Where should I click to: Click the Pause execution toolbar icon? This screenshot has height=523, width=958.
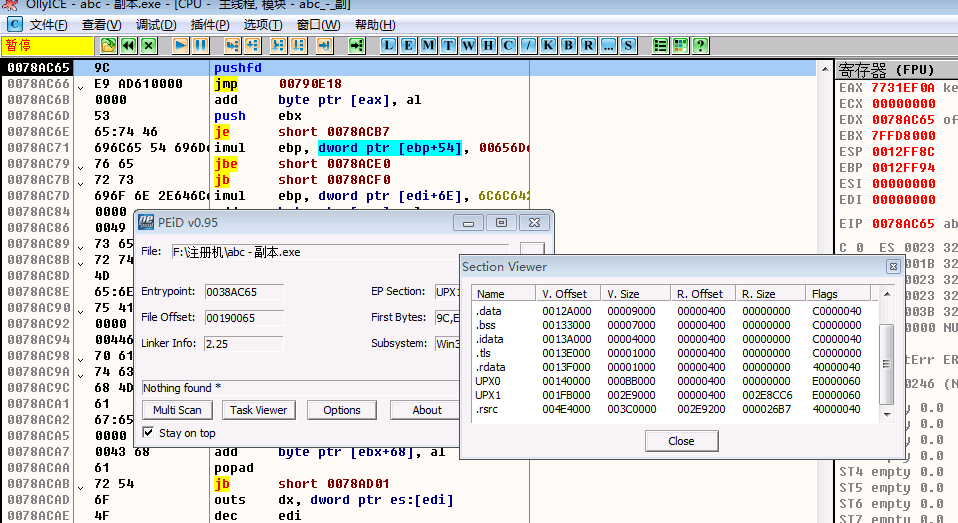click(x=200, y=46)
